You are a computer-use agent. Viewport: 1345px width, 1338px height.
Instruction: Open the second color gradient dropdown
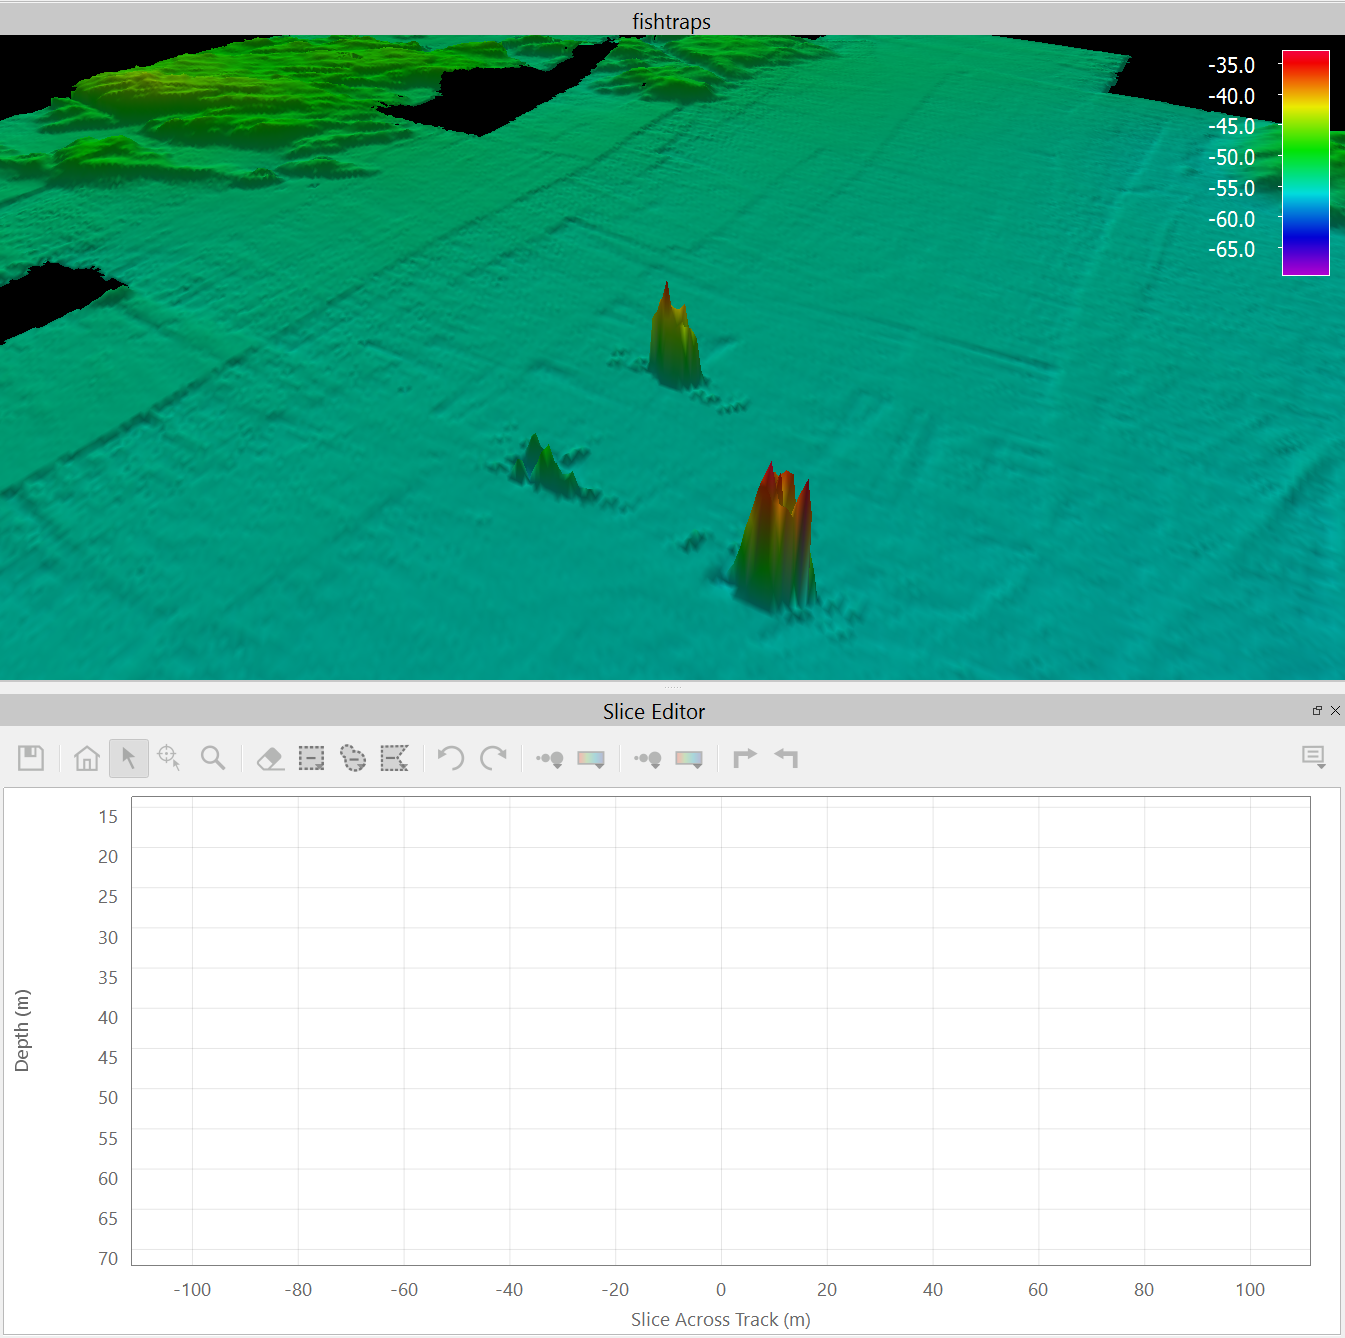[689, 759]
